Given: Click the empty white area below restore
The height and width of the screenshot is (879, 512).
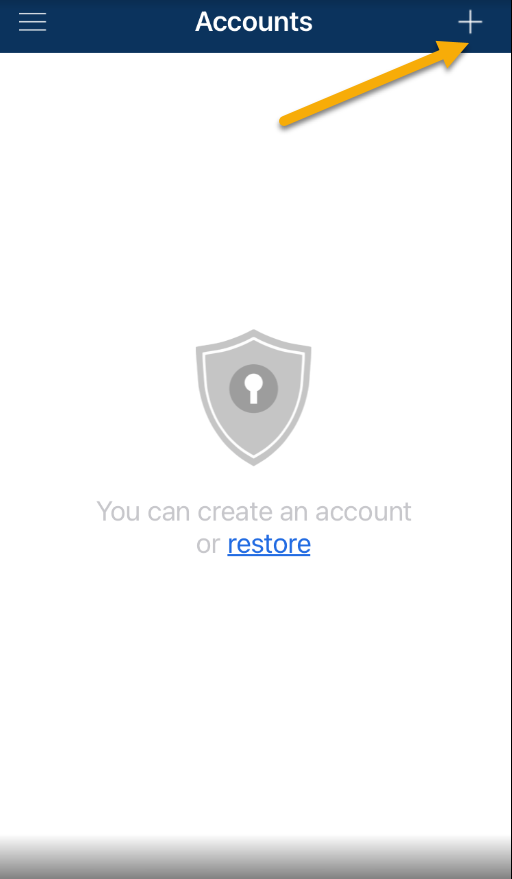Looking at the screenshot, I should (x=256, y=695).
